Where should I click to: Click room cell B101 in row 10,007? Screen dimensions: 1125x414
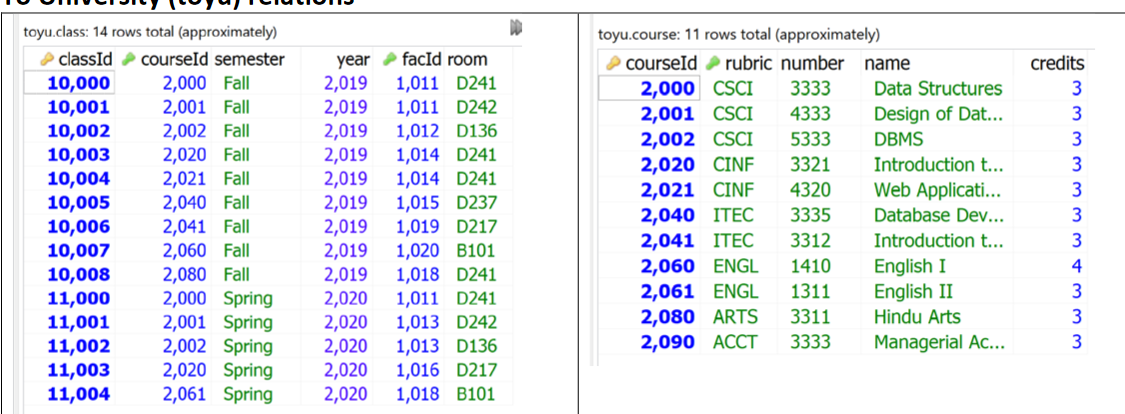coord(475,250)
